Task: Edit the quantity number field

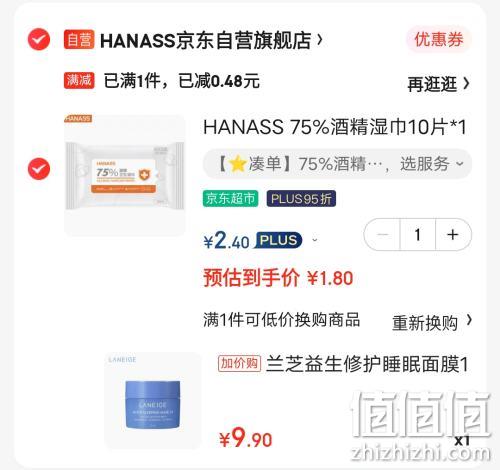Action: (x=418, y=235)
